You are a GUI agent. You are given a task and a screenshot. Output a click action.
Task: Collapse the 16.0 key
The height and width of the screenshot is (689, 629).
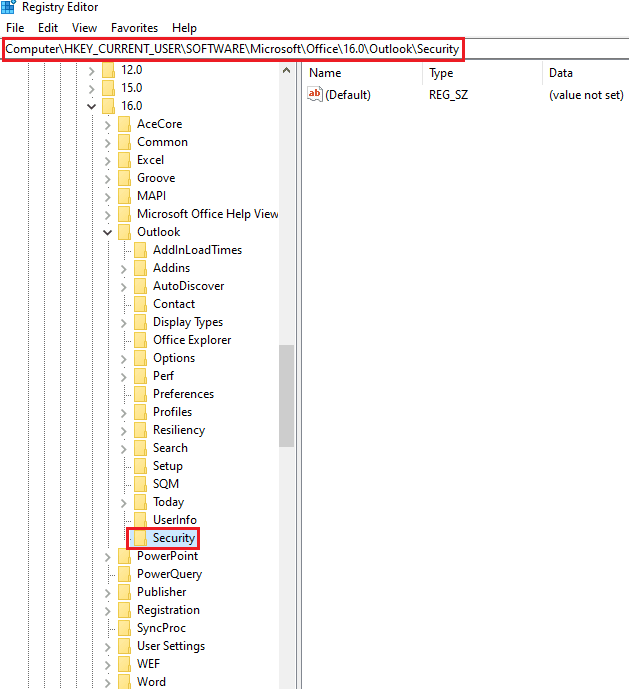(91, 106)
